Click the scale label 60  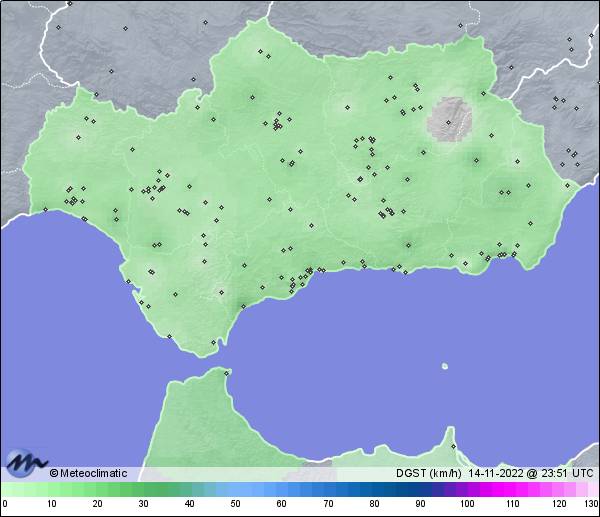(282, 504)
